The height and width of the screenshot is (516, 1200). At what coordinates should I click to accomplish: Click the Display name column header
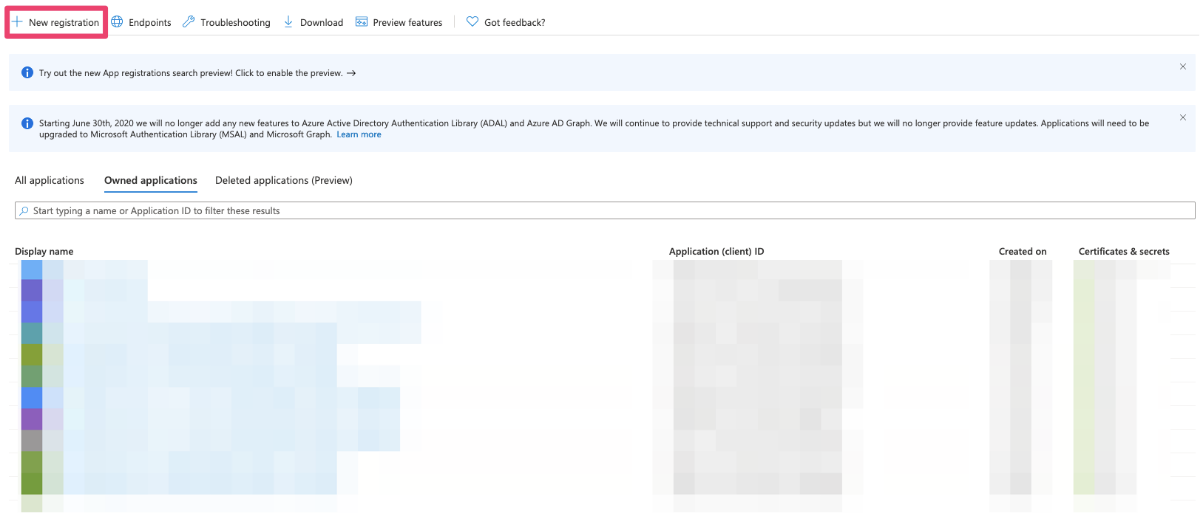(x=44, y=251)
